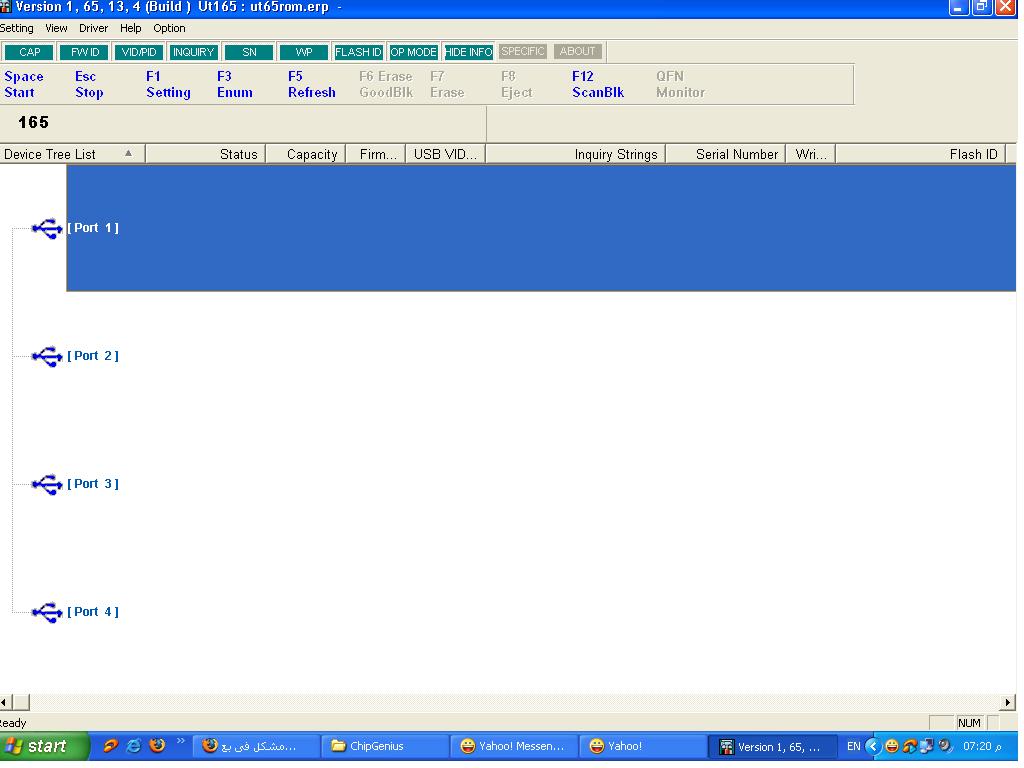Launch Internet Explorer from quick launch
Screen dimensions: 1024x768
point(134,746)
